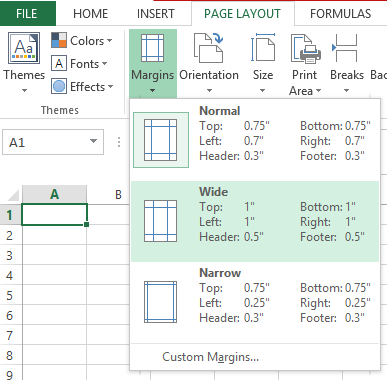Click the Fonts theme icon
The image size is (387, 380).
[x=59, y=63]
